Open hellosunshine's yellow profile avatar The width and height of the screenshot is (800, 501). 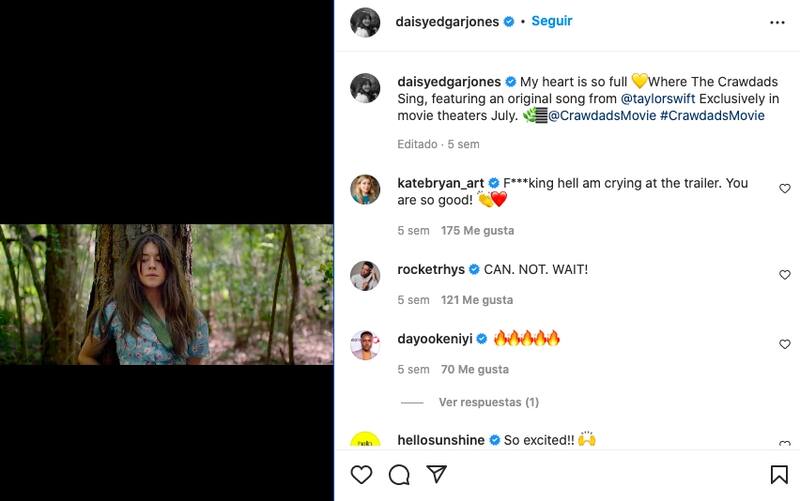[x=365, y=441]
